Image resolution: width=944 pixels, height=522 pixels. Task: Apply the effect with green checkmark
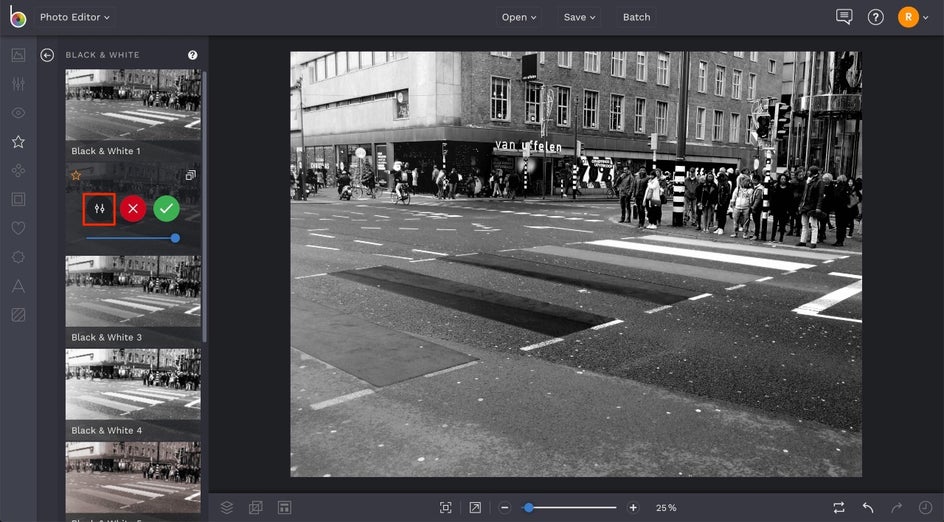(166, 209)
